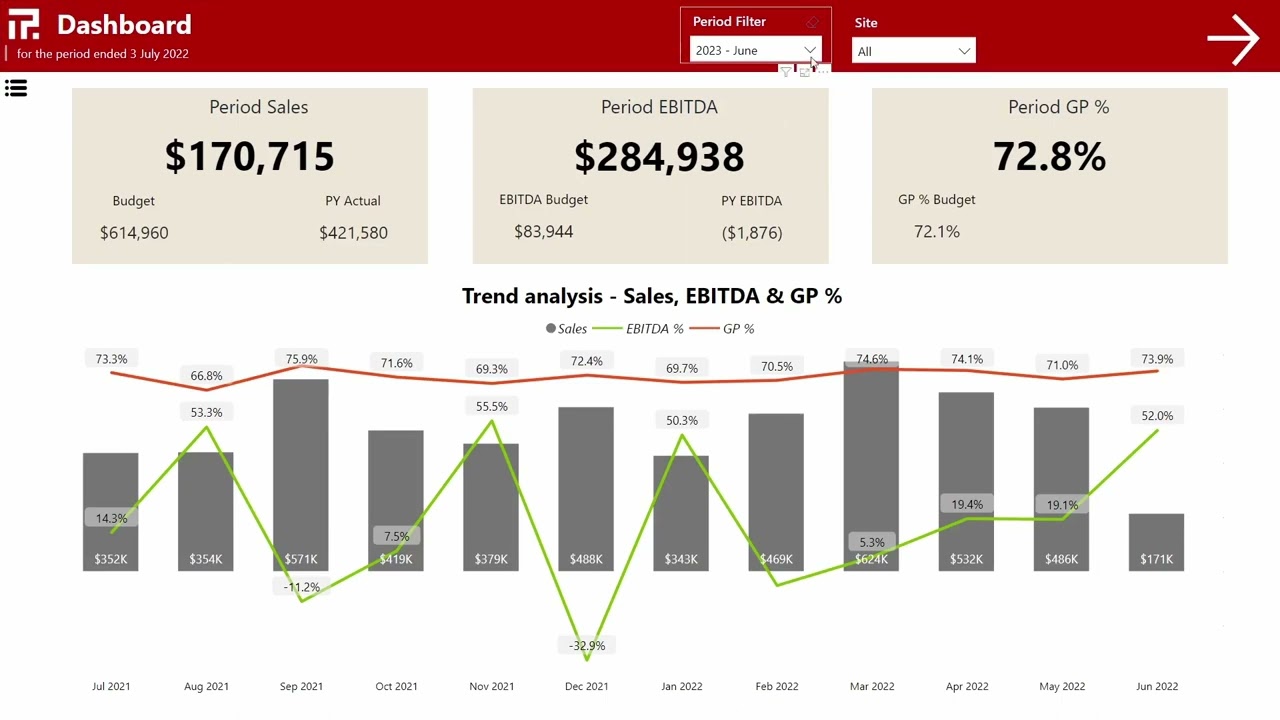Select the Jun 2022 sales bar $171K
1280x720 pixels.
click(1156, 542)
